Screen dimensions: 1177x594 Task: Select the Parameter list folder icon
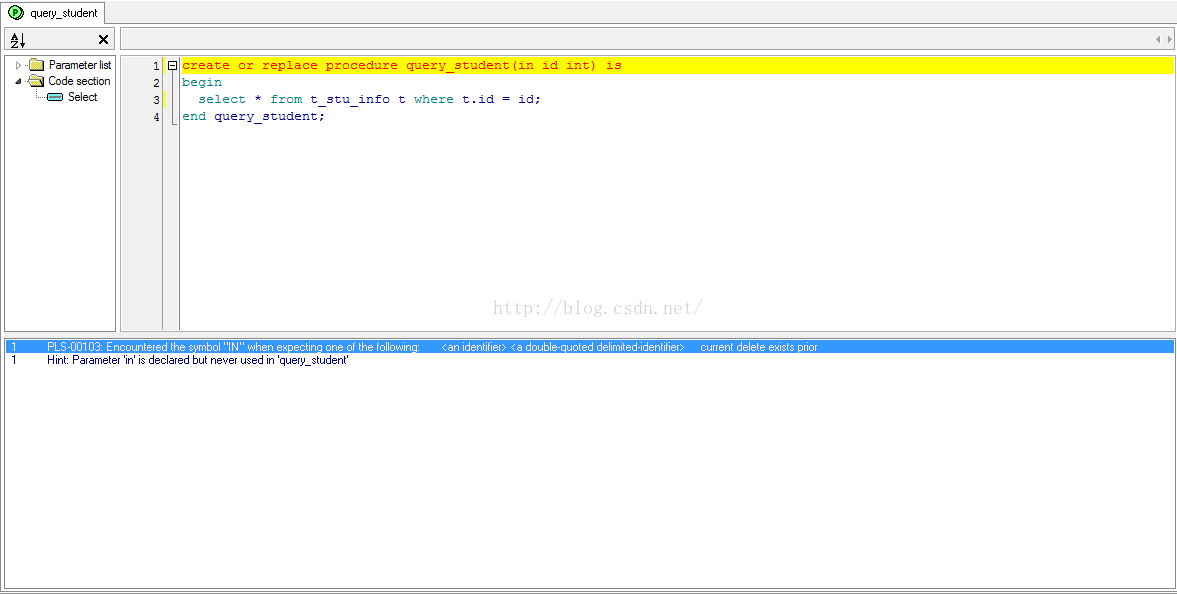37,65
